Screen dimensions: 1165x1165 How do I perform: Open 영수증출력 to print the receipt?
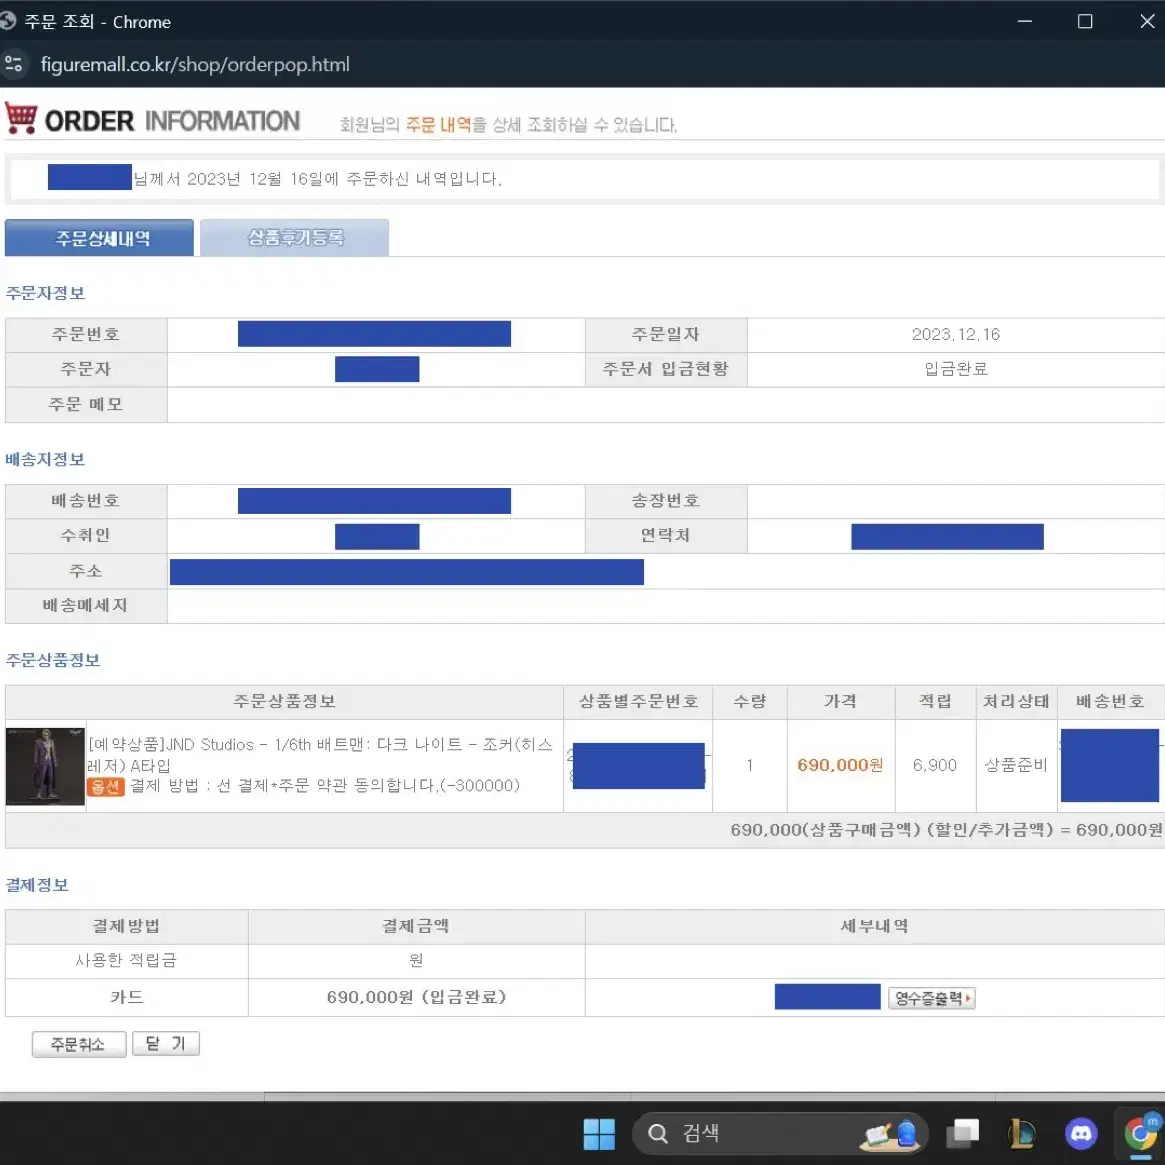click(x=930, y=997)
